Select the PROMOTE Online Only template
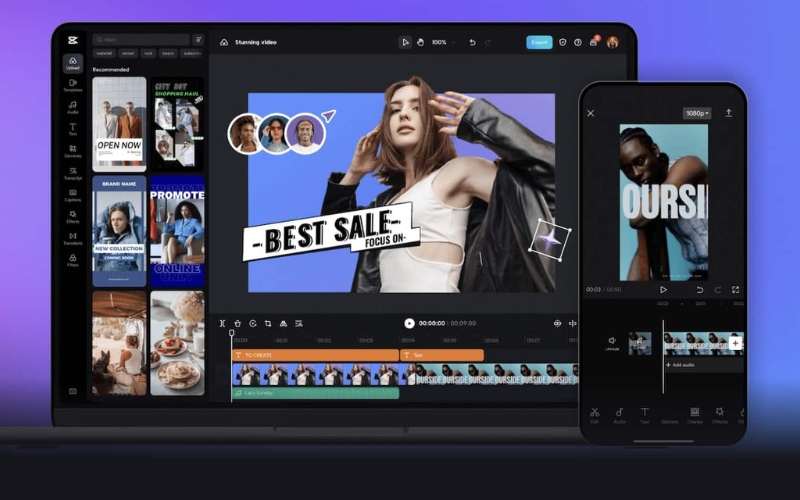Image resolution: width=800 pixels, height=500 pixels. point(177,231)
